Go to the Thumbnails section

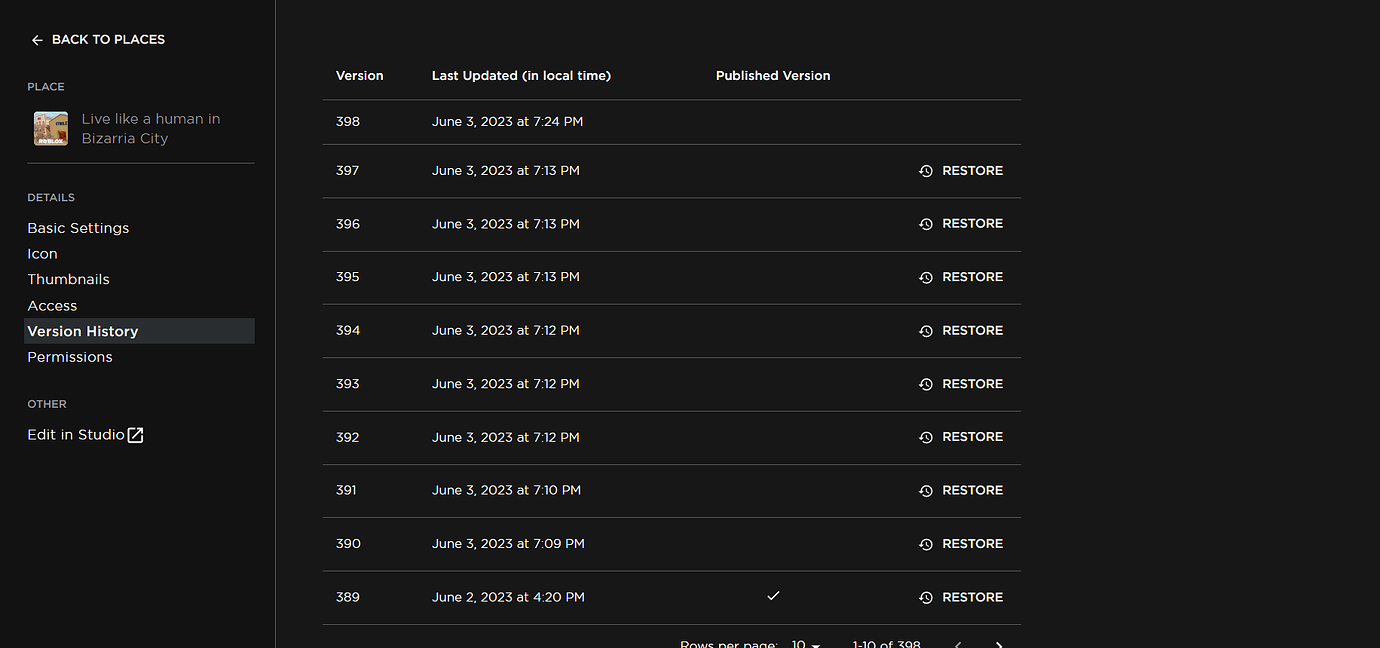(68, 279)
